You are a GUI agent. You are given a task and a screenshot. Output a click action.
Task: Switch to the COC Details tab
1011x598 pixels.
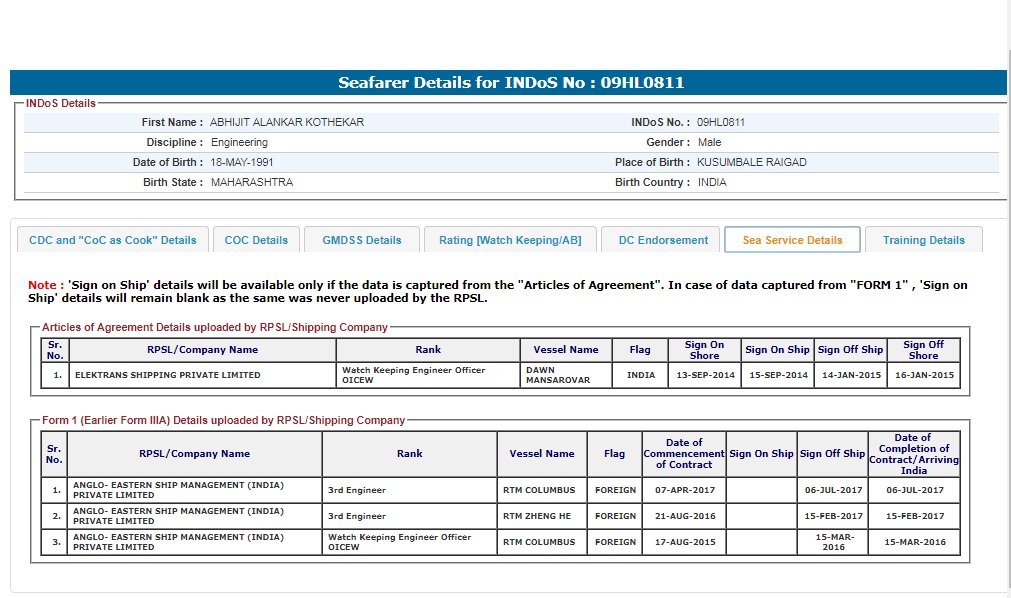pyautogui.click(x=256, y=240)
